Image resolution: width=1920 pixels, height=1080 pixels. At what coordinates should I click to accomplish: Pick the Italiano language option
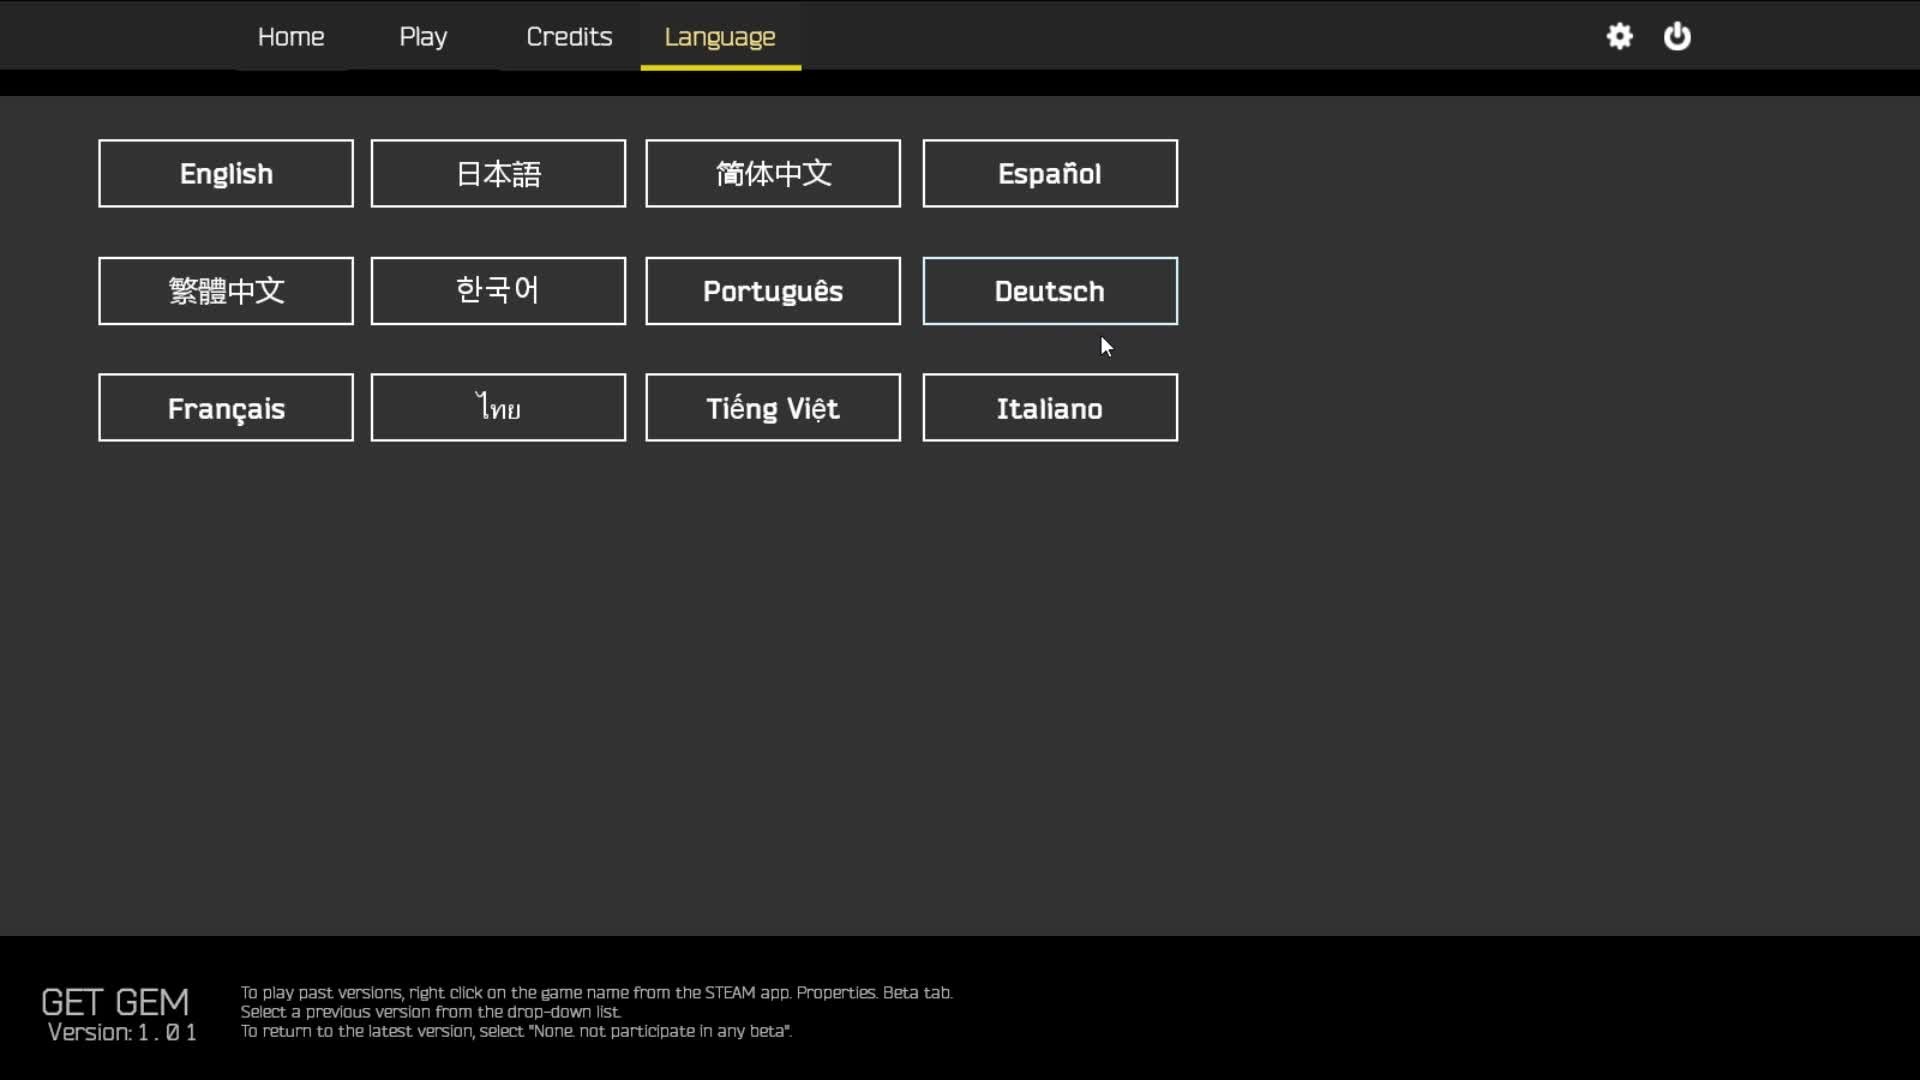tap(1050, 408)
